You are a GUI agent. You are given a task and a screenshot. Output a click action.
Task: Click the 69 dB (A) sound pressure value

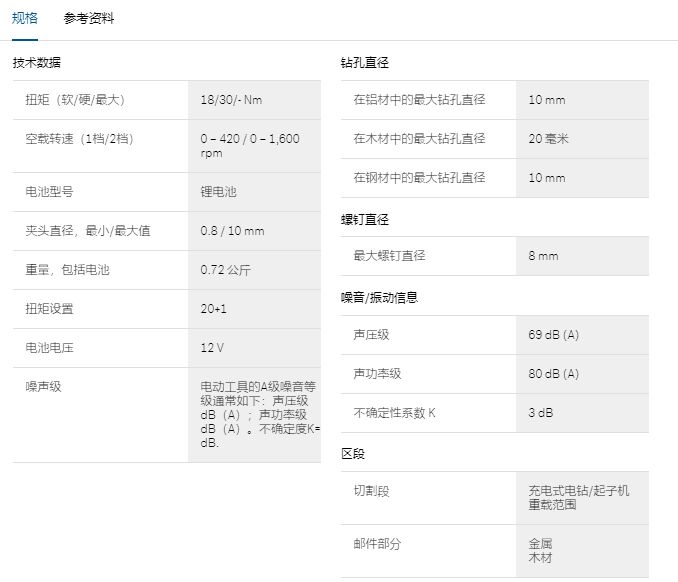553,335
